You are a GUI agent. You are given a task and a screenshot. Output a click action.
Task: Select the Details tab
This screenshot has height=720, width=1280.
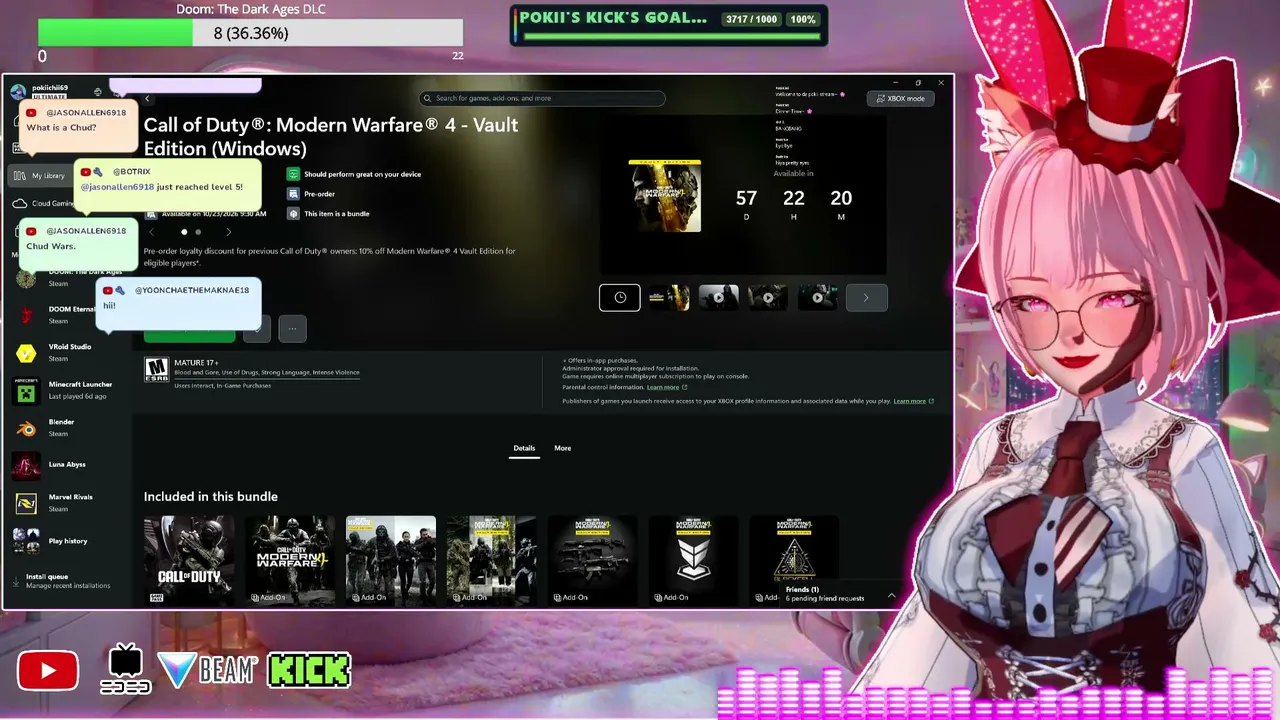tap(524, 448)
